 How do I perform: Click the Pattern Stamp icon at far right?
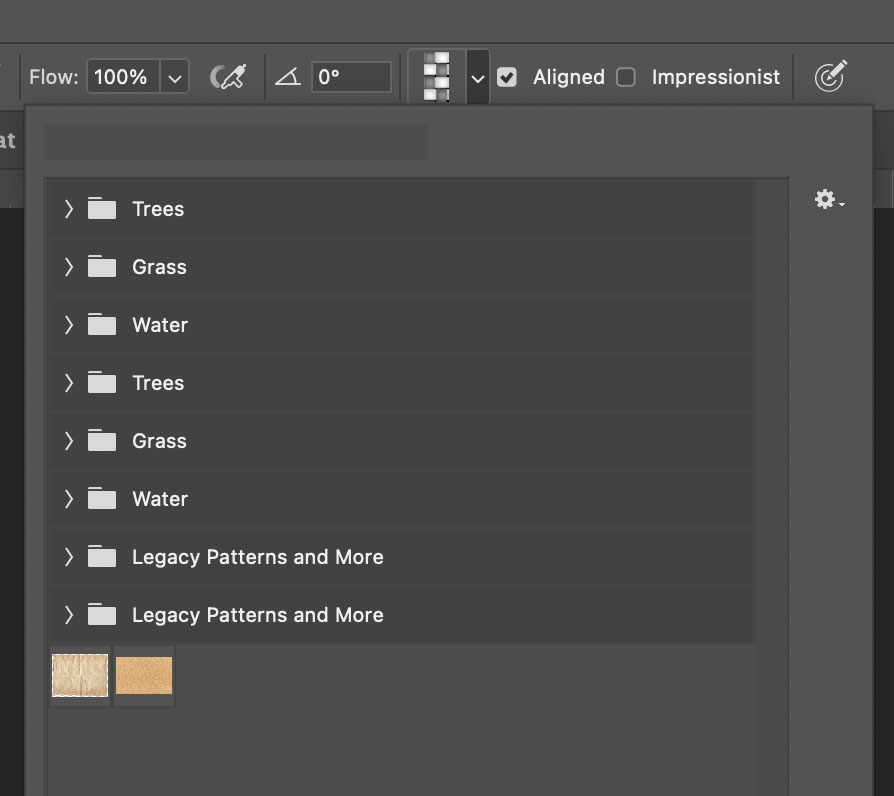830,76
